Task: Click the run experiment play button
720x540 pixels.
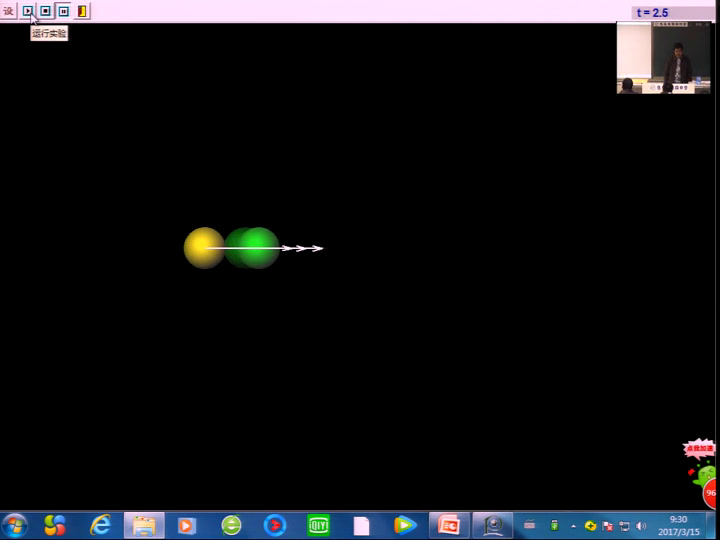Action: click(x=28, y=11)
